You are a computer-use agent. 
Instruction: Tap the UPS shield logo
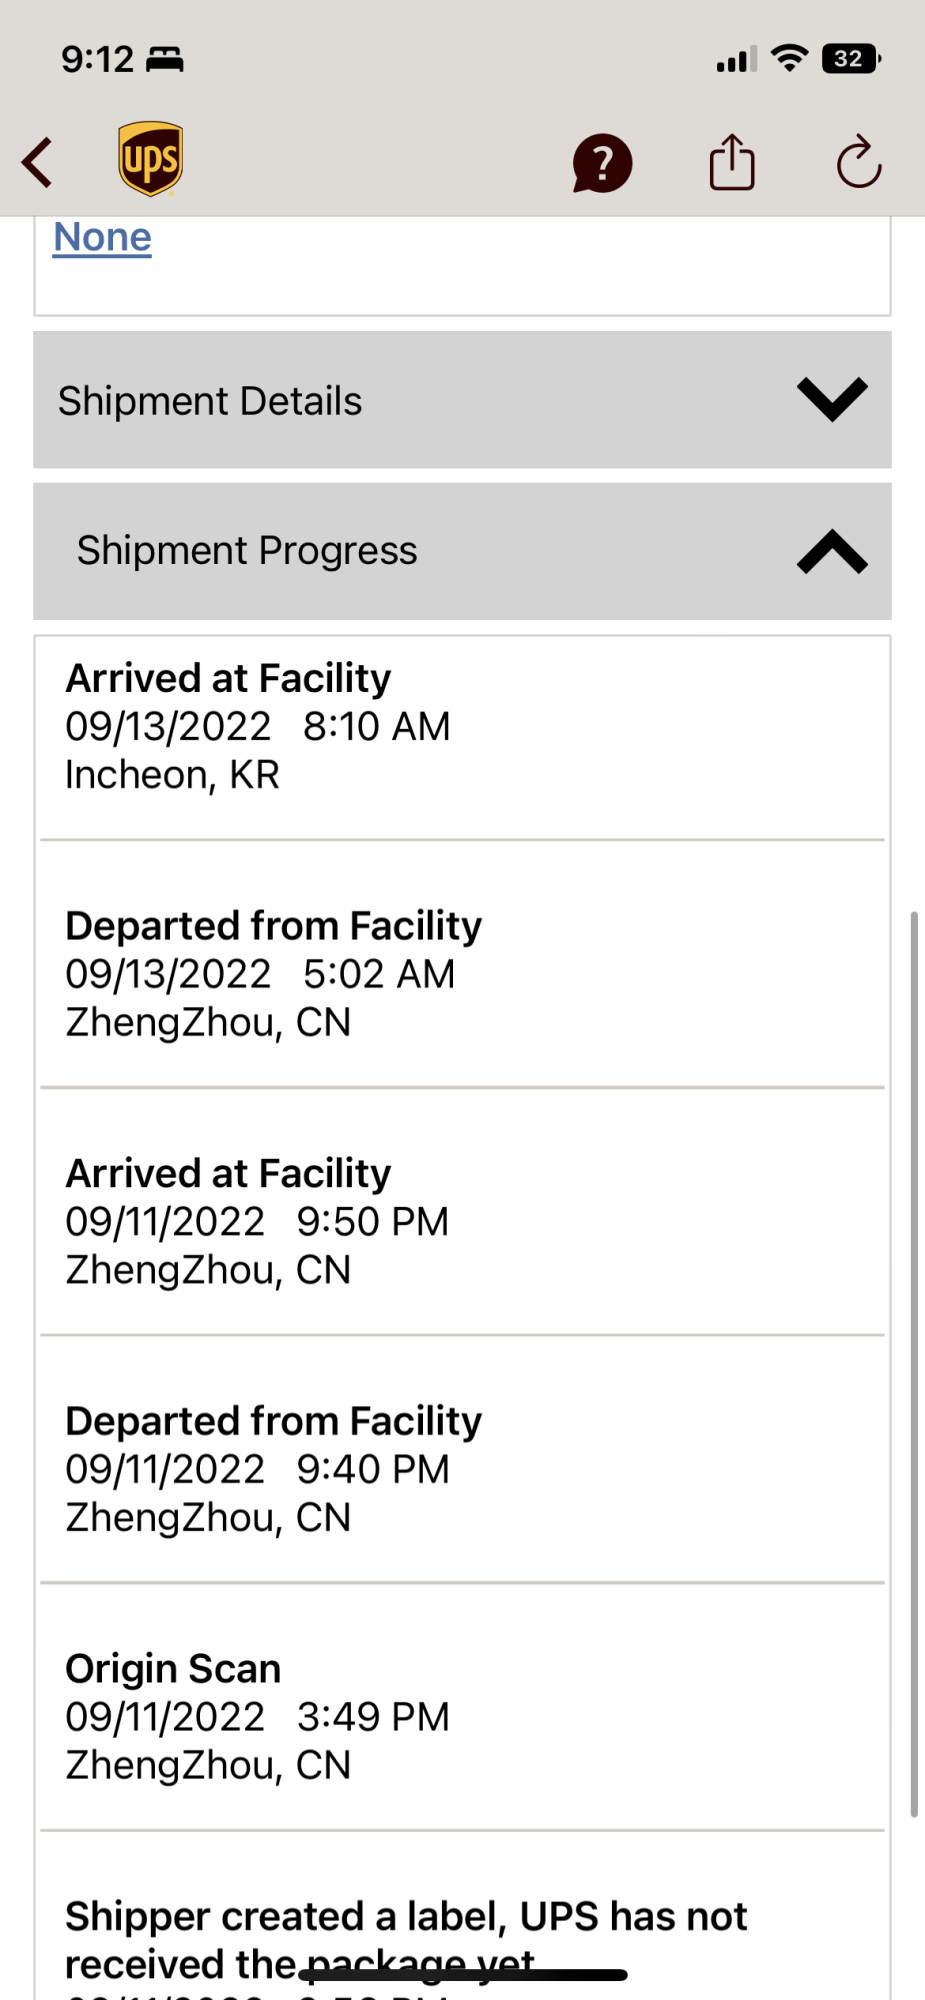pos(150,159)
